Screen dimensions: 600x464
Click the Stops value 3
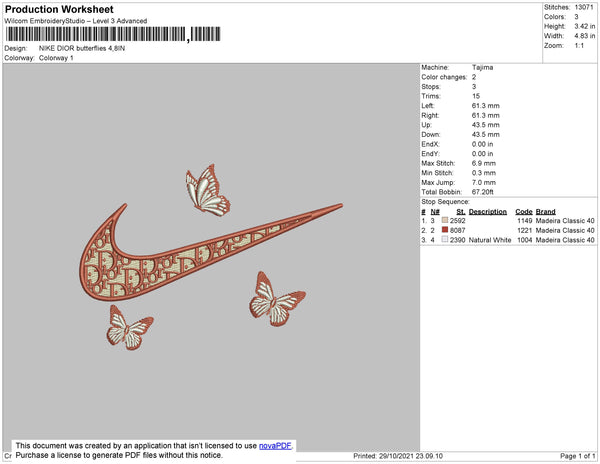[474, 86]
